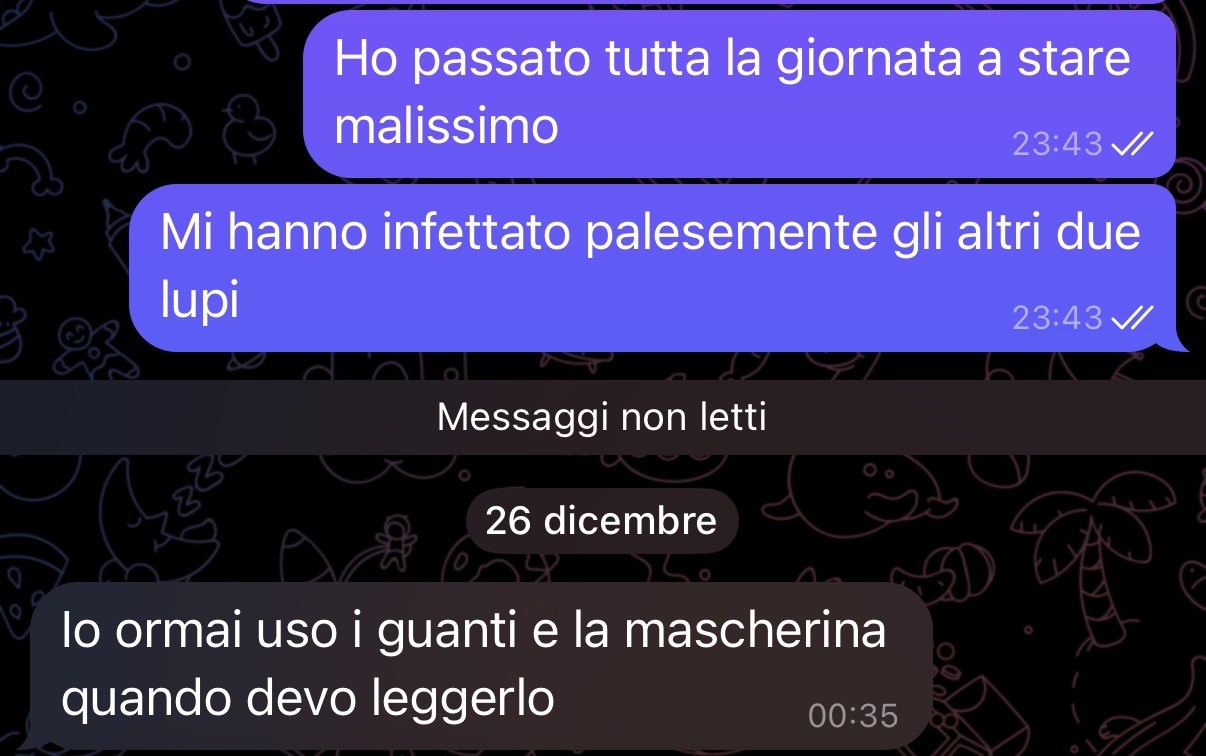The width and height of the screenshot is (1206, 756).
Task: Click the word "malissimo" in the first bubble
Action: [x=446, y=127]
